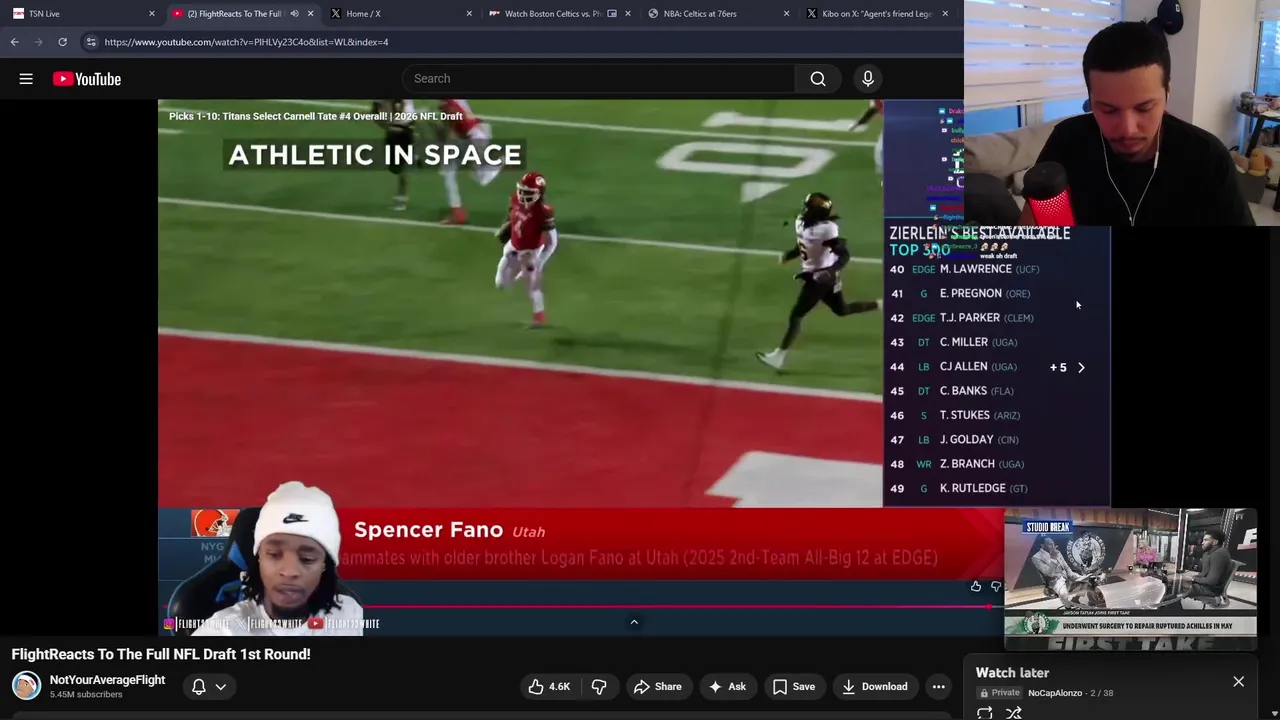Viewport: 1280px width, 720px height.
Task: Click the video title 'FlightReacts To The Full NFL Draft'
Action: [161, 654]
